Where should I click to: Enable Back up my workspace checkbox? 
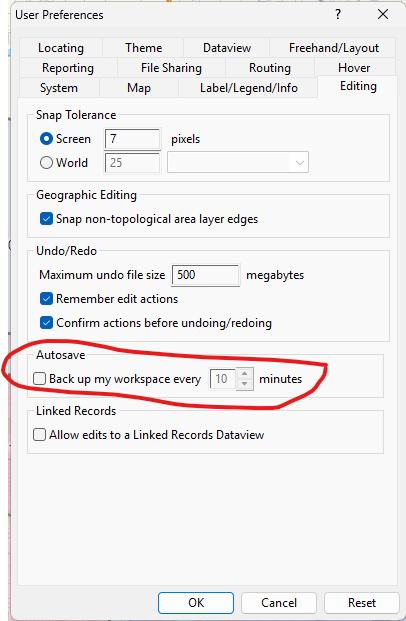(x=39, y=379)
